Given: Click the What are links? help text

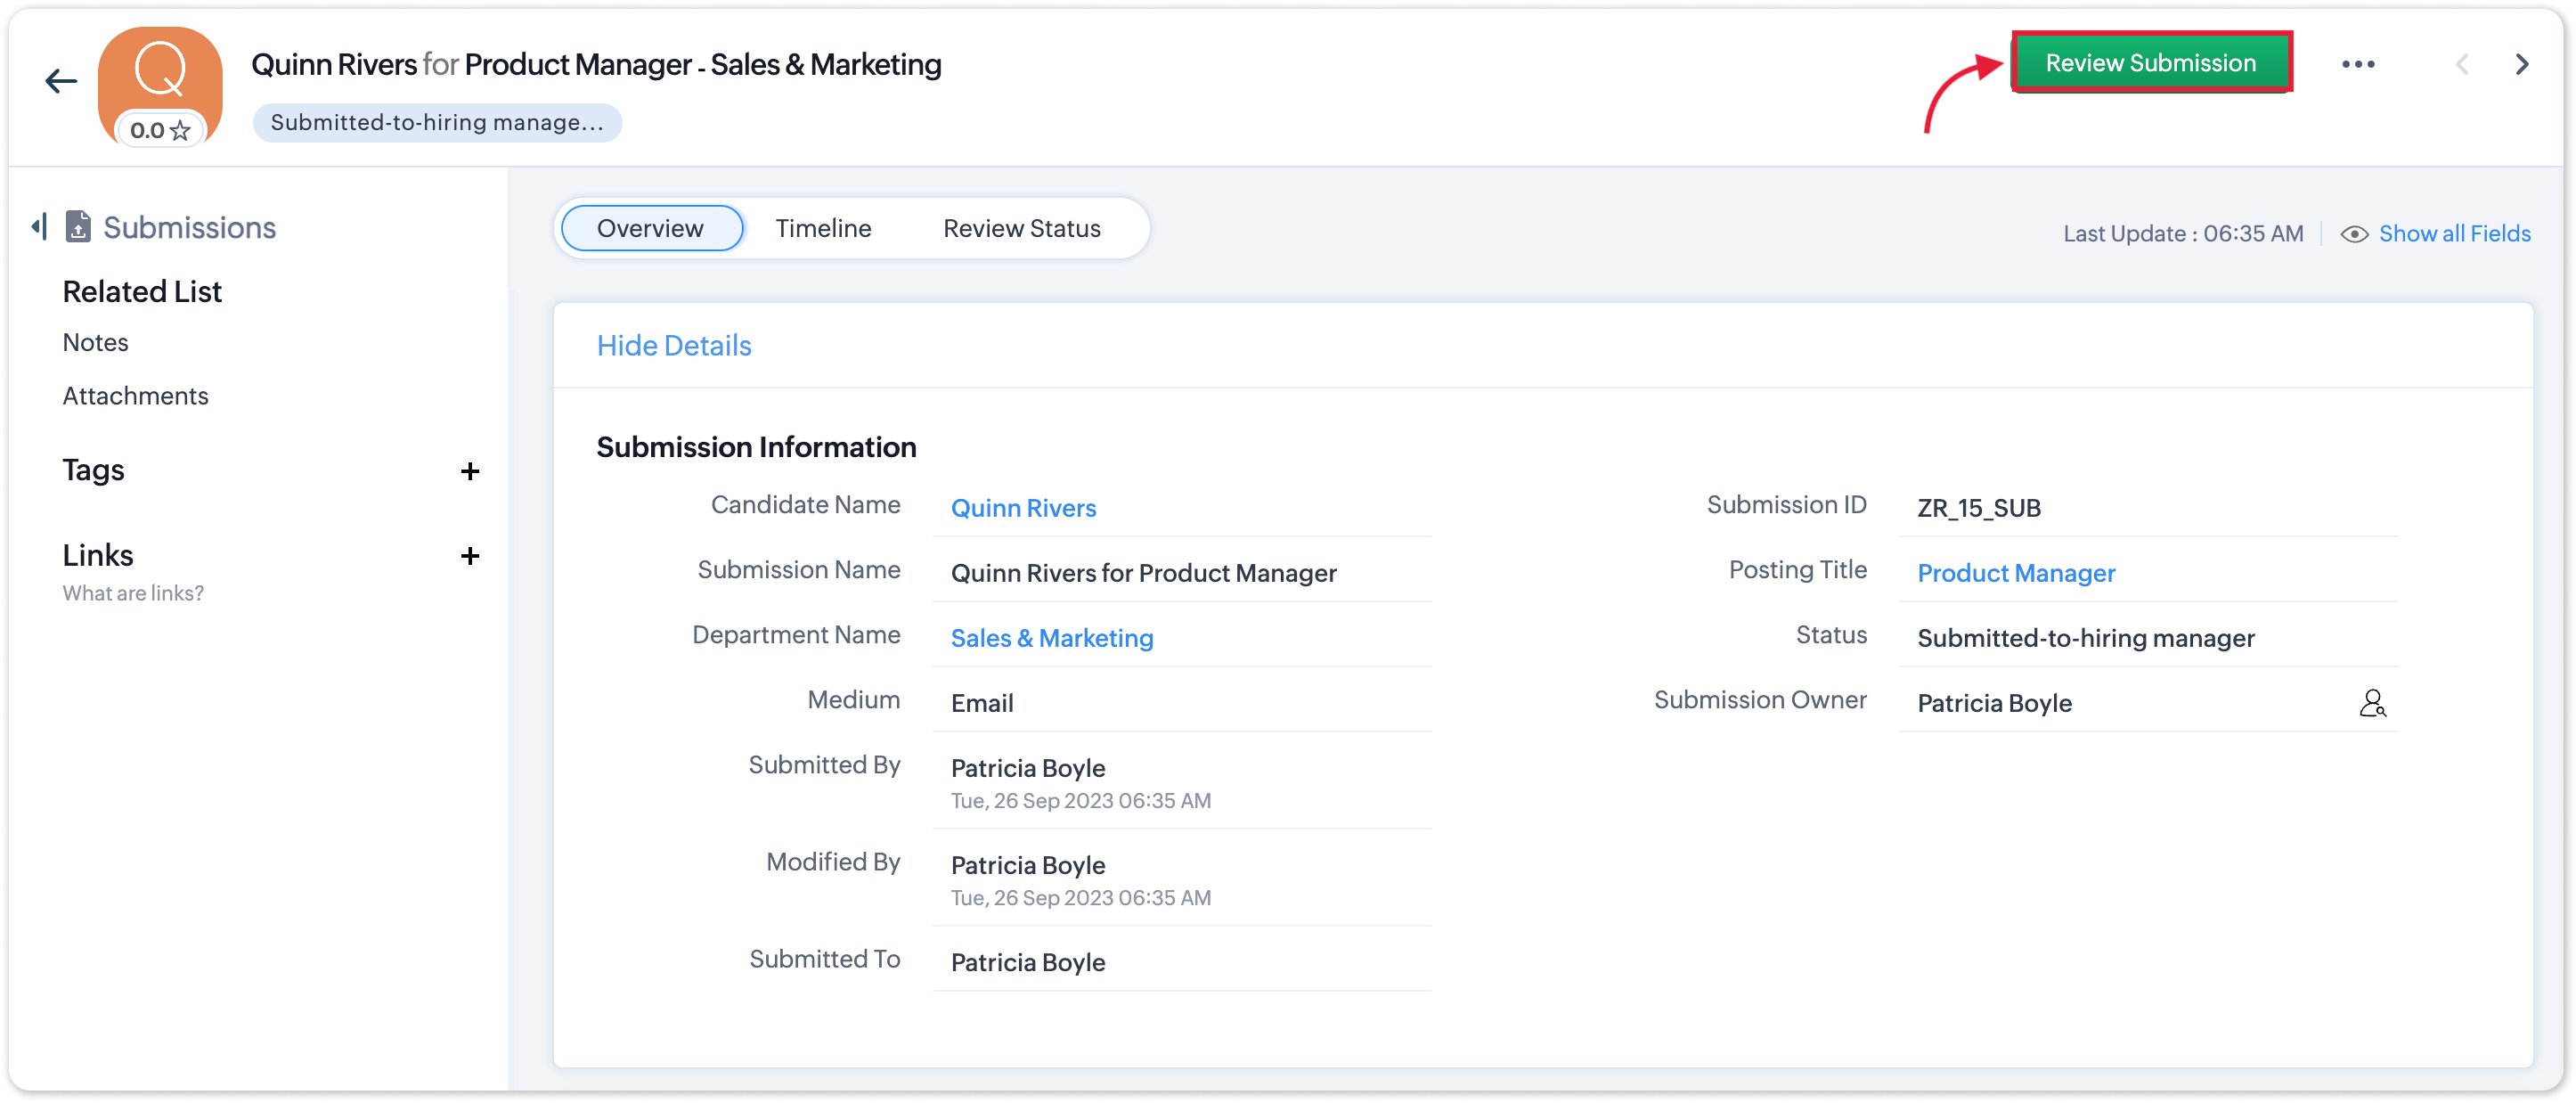Looking at the screenshot, I should tap(133, 593).
